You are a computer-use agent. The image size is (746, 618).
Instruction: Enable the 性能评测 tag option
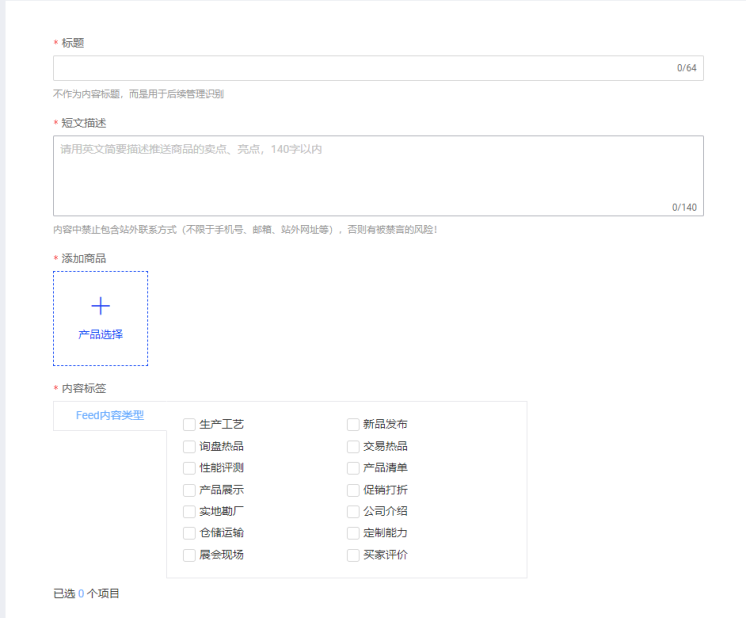[189, 468]
